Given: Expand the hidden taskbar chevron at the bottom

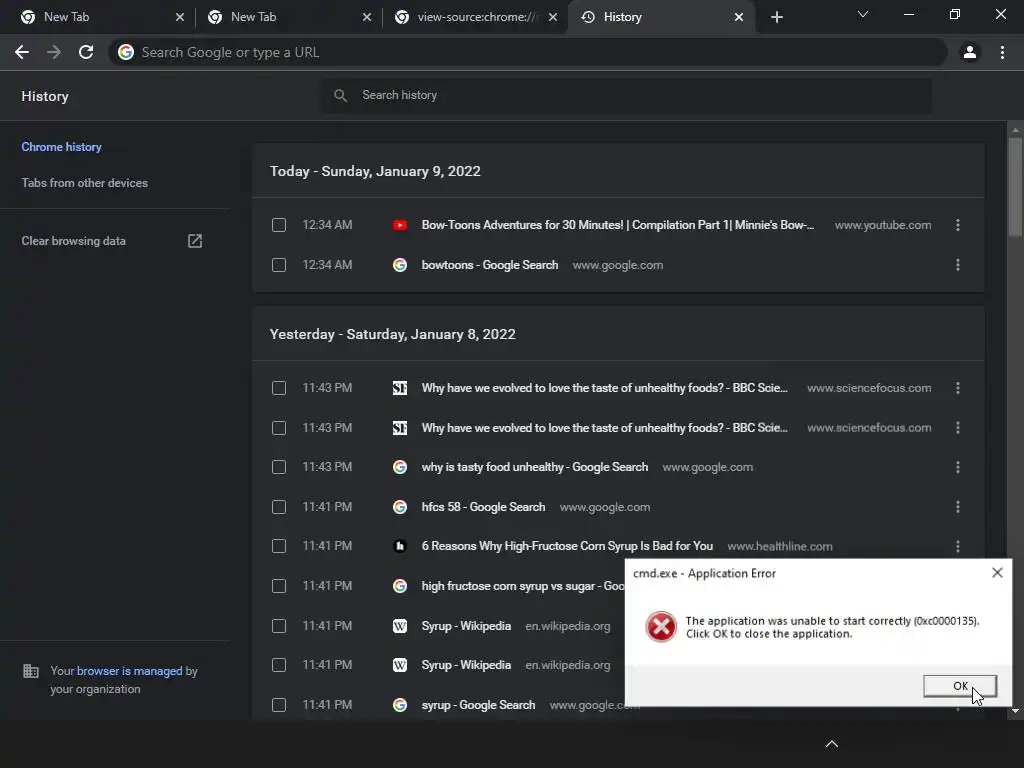Looking at the screenshot, I should pyautogui.click(x=831, y=744).
